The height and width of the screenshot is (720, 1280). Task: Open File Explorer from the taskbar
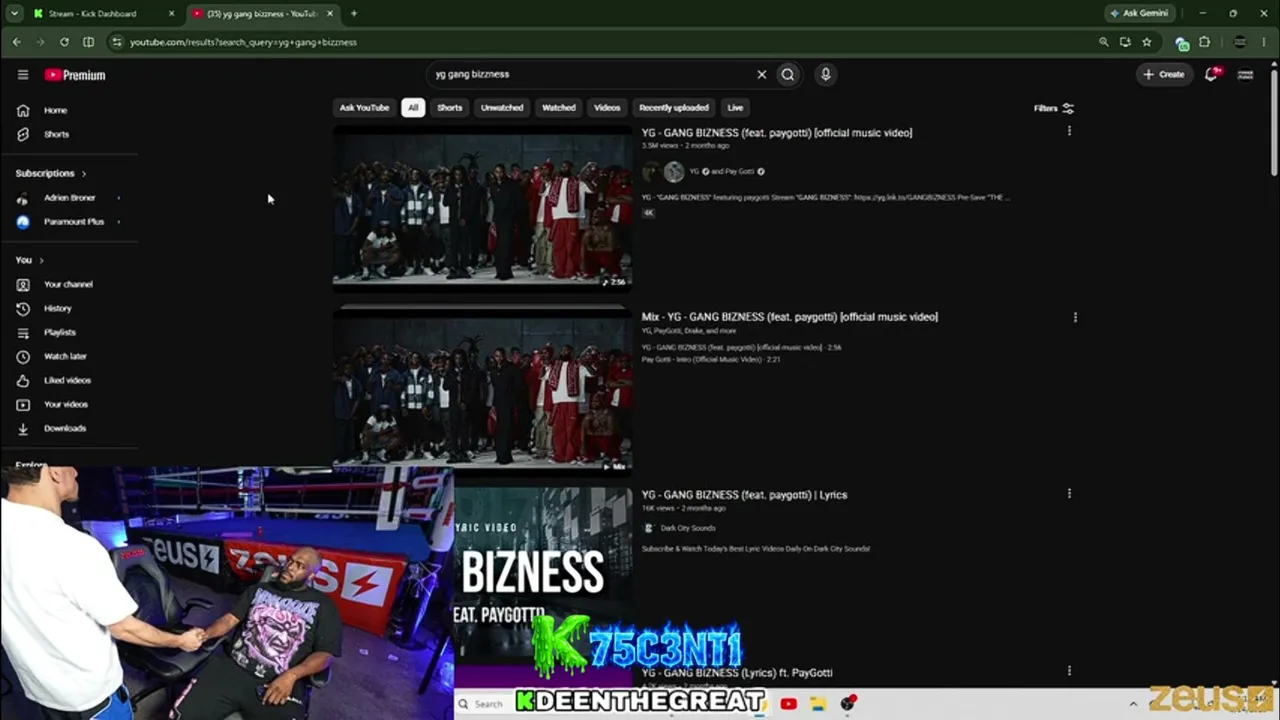click(818, 704)
